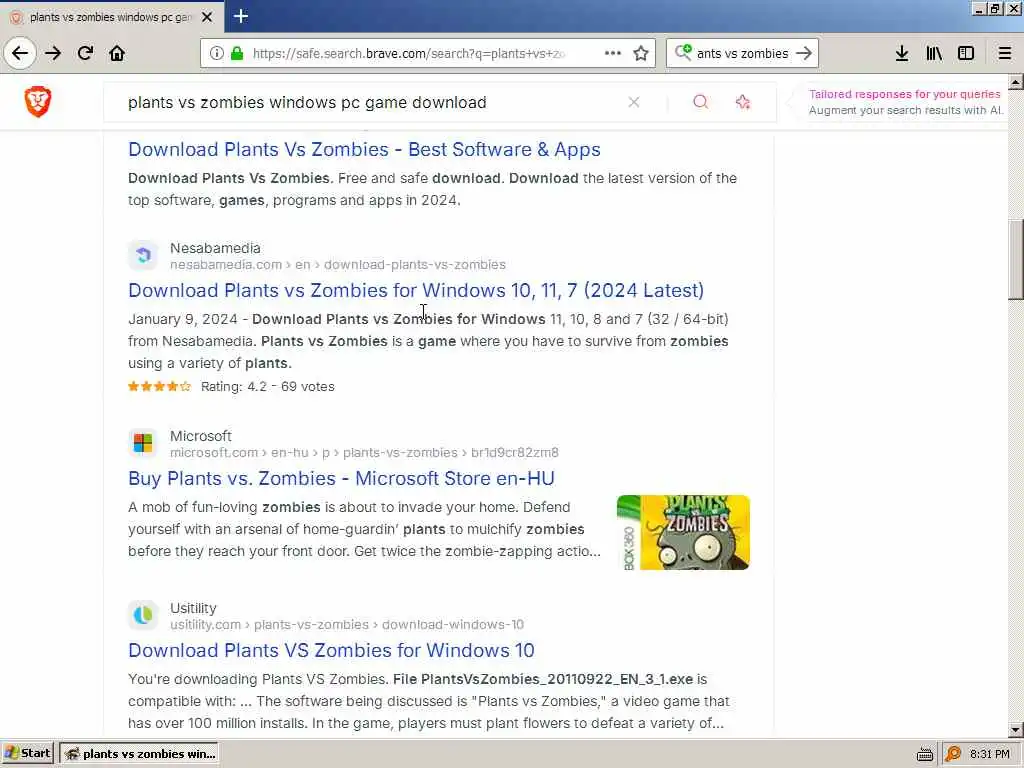Image resolution: width=1024 pixels, height=768 pixels.
Task: Click the 8:31 PM taskbar clock
Action: [989, 754]
